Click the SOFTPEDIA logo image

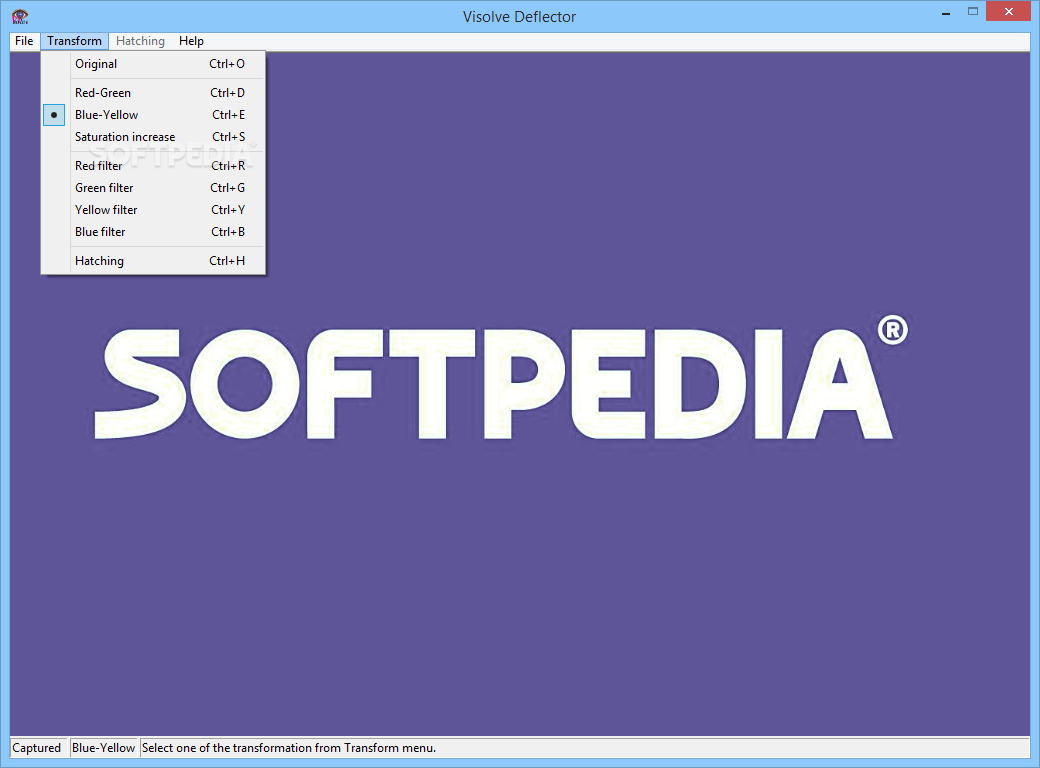(x=501, y=377)
